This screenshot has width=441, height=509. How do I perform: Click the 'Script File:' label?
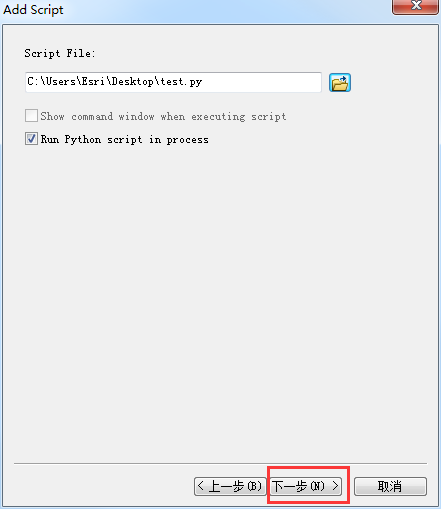pos(60,53)
